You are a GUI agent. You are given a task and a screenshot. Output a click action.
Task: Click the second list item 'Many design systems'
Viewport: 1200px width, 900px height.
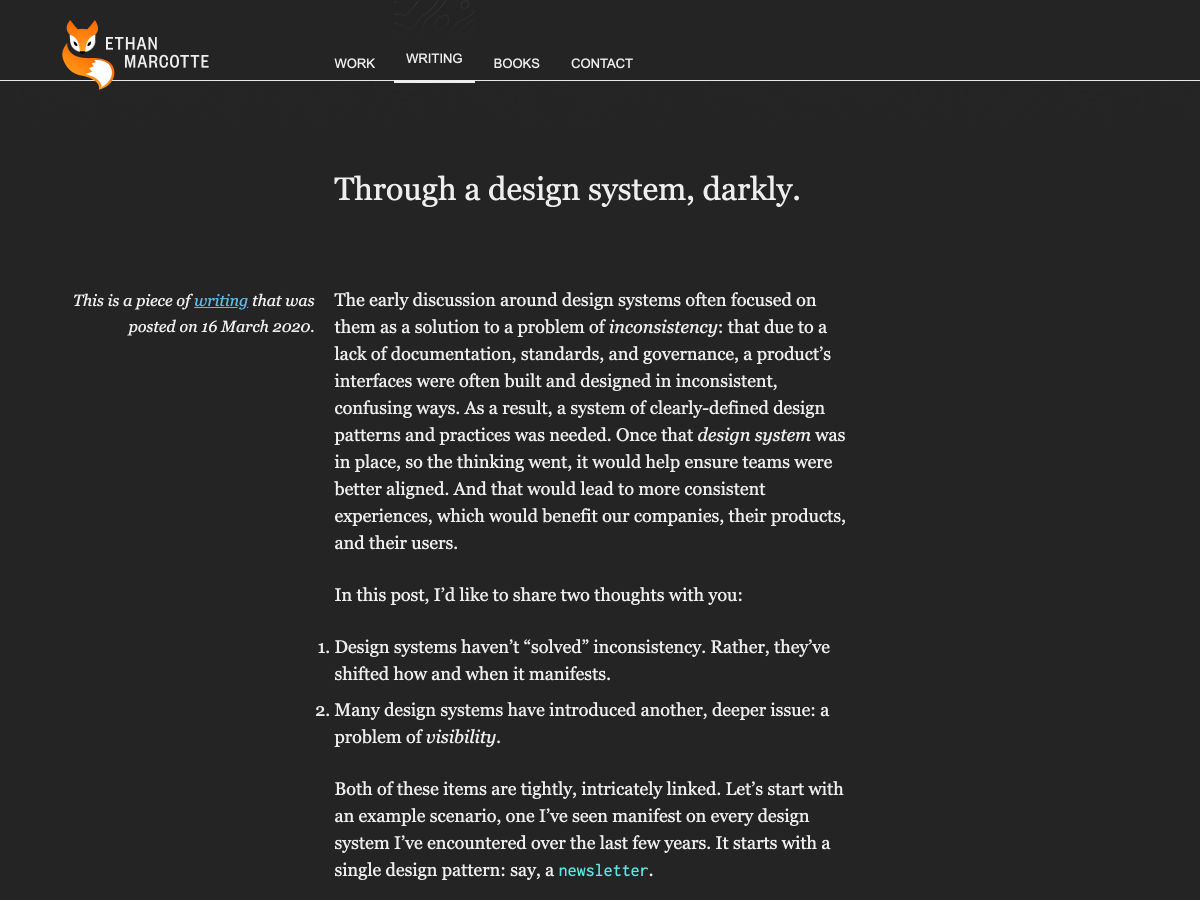(x=581, y=711)
